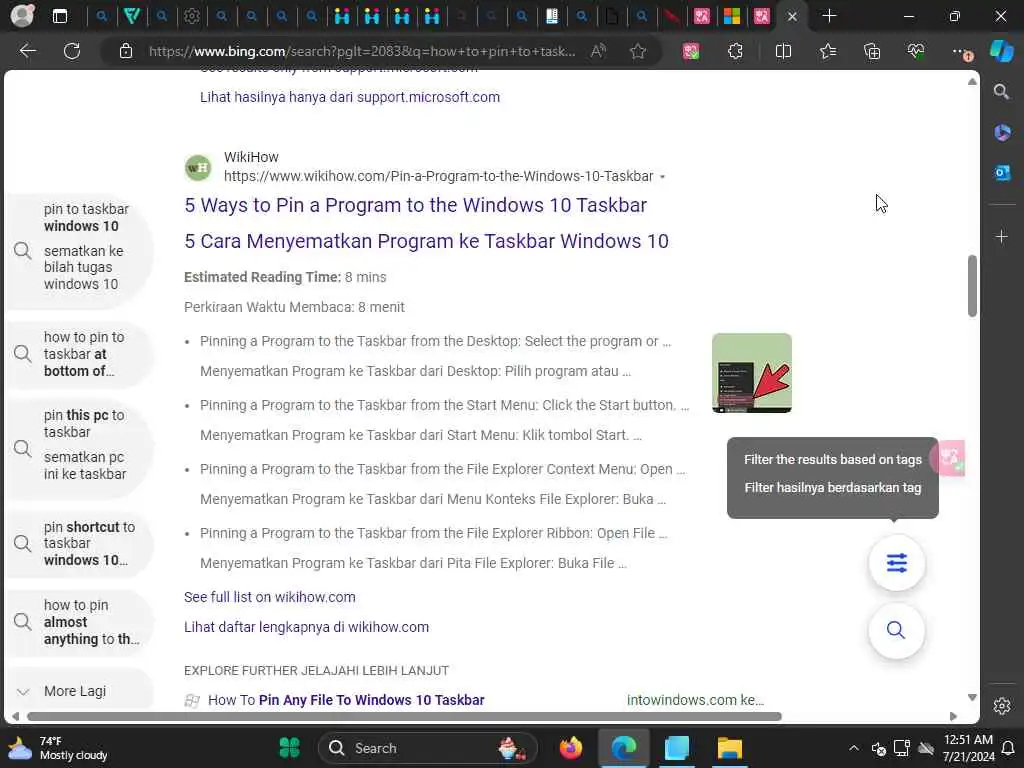1024x768 pixels.
Task: View site information lock icon
Action: click(126, 51)
